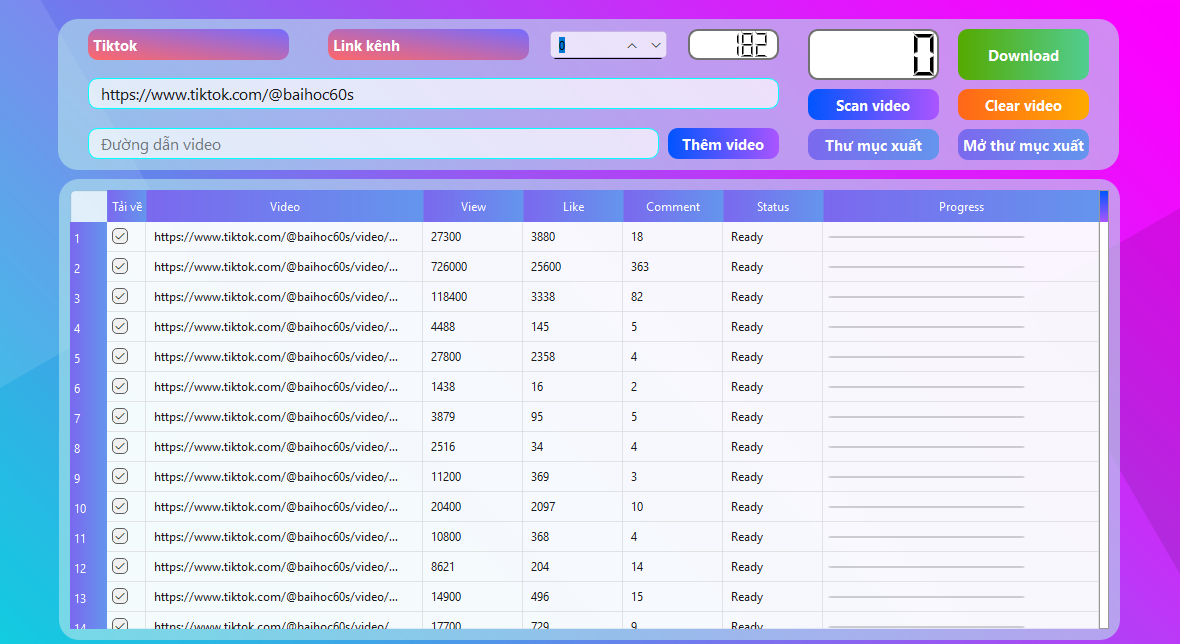Click the large counter display showing 0
Viewport: 1180px width, 644px height.
tap(873, 55)
